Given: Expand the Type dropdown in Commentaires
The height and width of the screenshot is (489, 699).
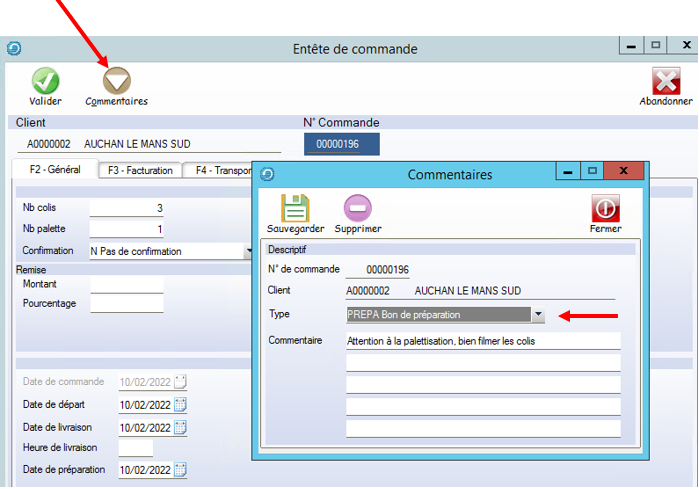Looking at the screenshot, I should pos(538,315).
